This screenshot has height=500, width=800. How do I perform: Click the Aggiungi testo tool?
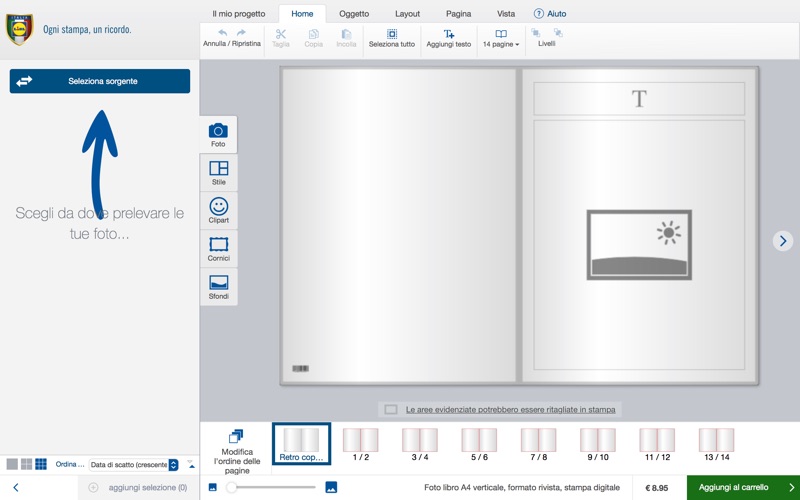[448, 38]
